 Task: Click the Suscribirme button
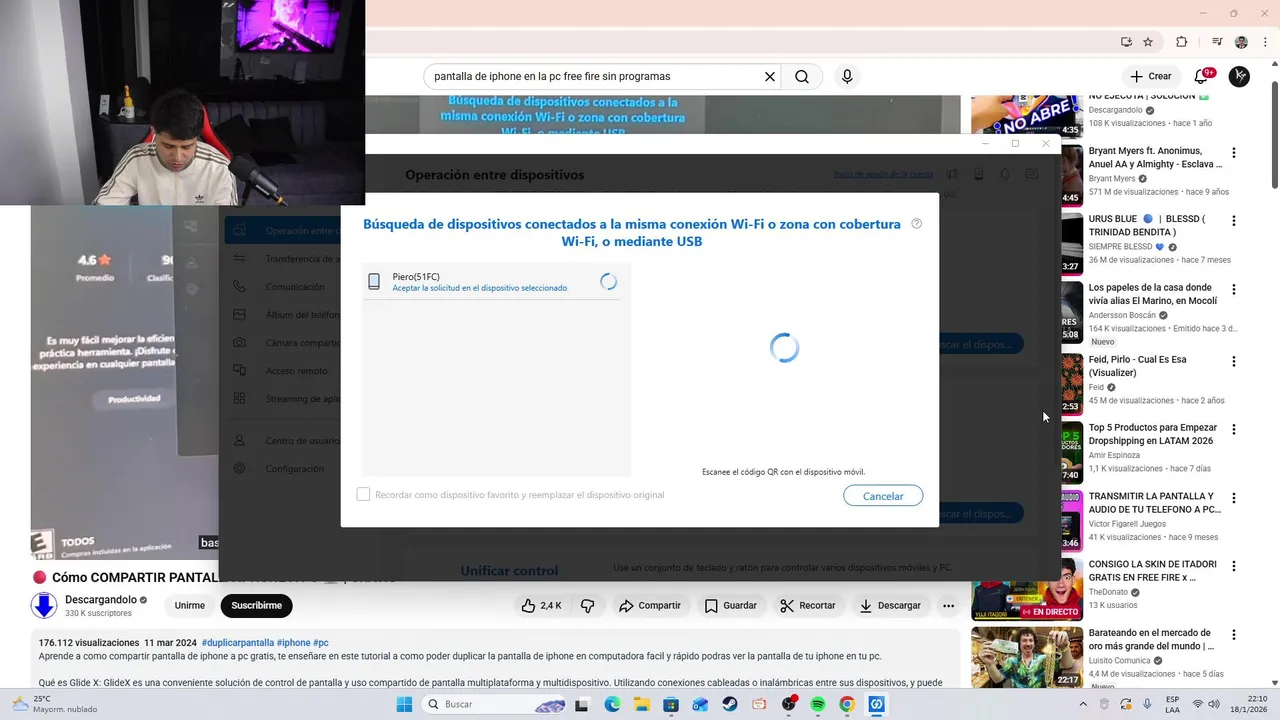[x=256, y=605]
